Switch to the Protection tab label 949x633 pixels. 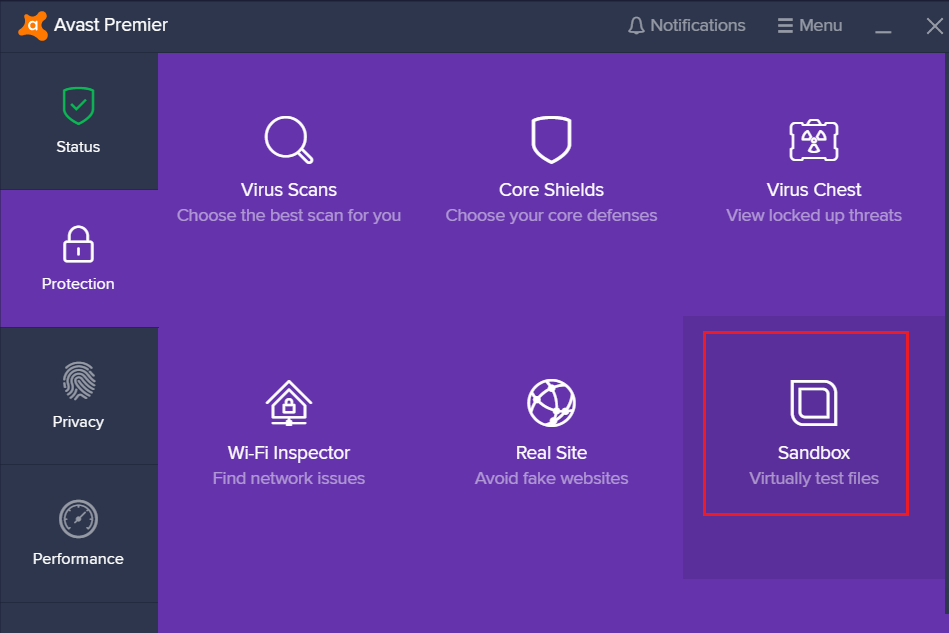78,284
